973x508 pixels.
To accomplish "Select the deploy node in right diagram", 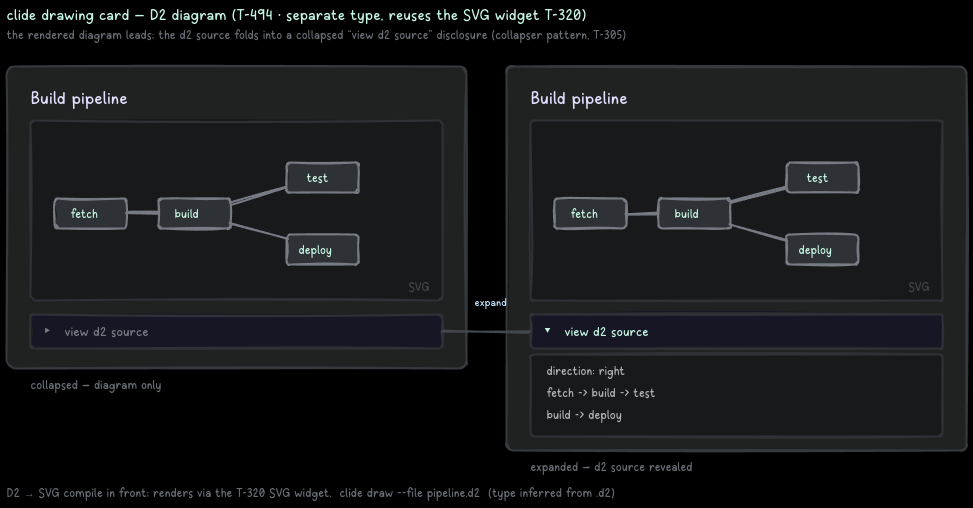I will [x=822, y=249].
